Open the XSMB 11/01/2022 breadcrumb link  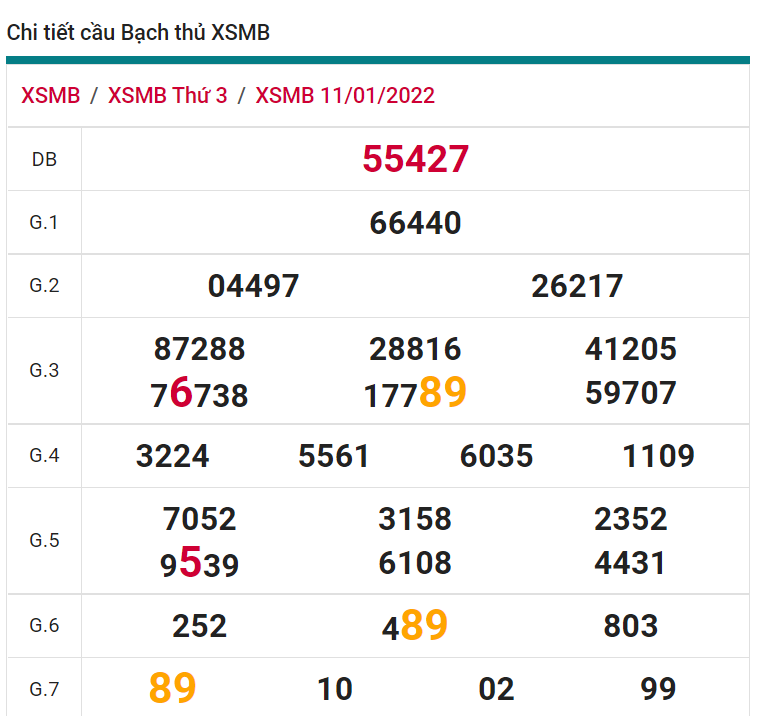(x=345, y=96)
